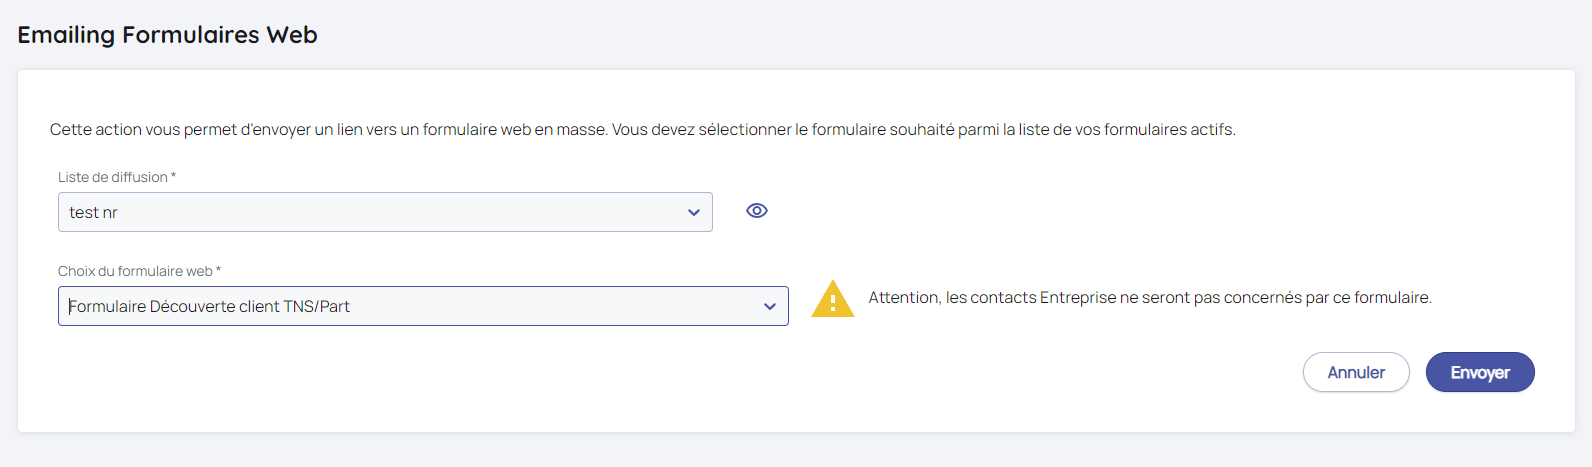The width and height of the screenshot is (1592, 467).
Task: Click the required asterisk beside Choix du formulaire web
Action: (x=219, y=270)
